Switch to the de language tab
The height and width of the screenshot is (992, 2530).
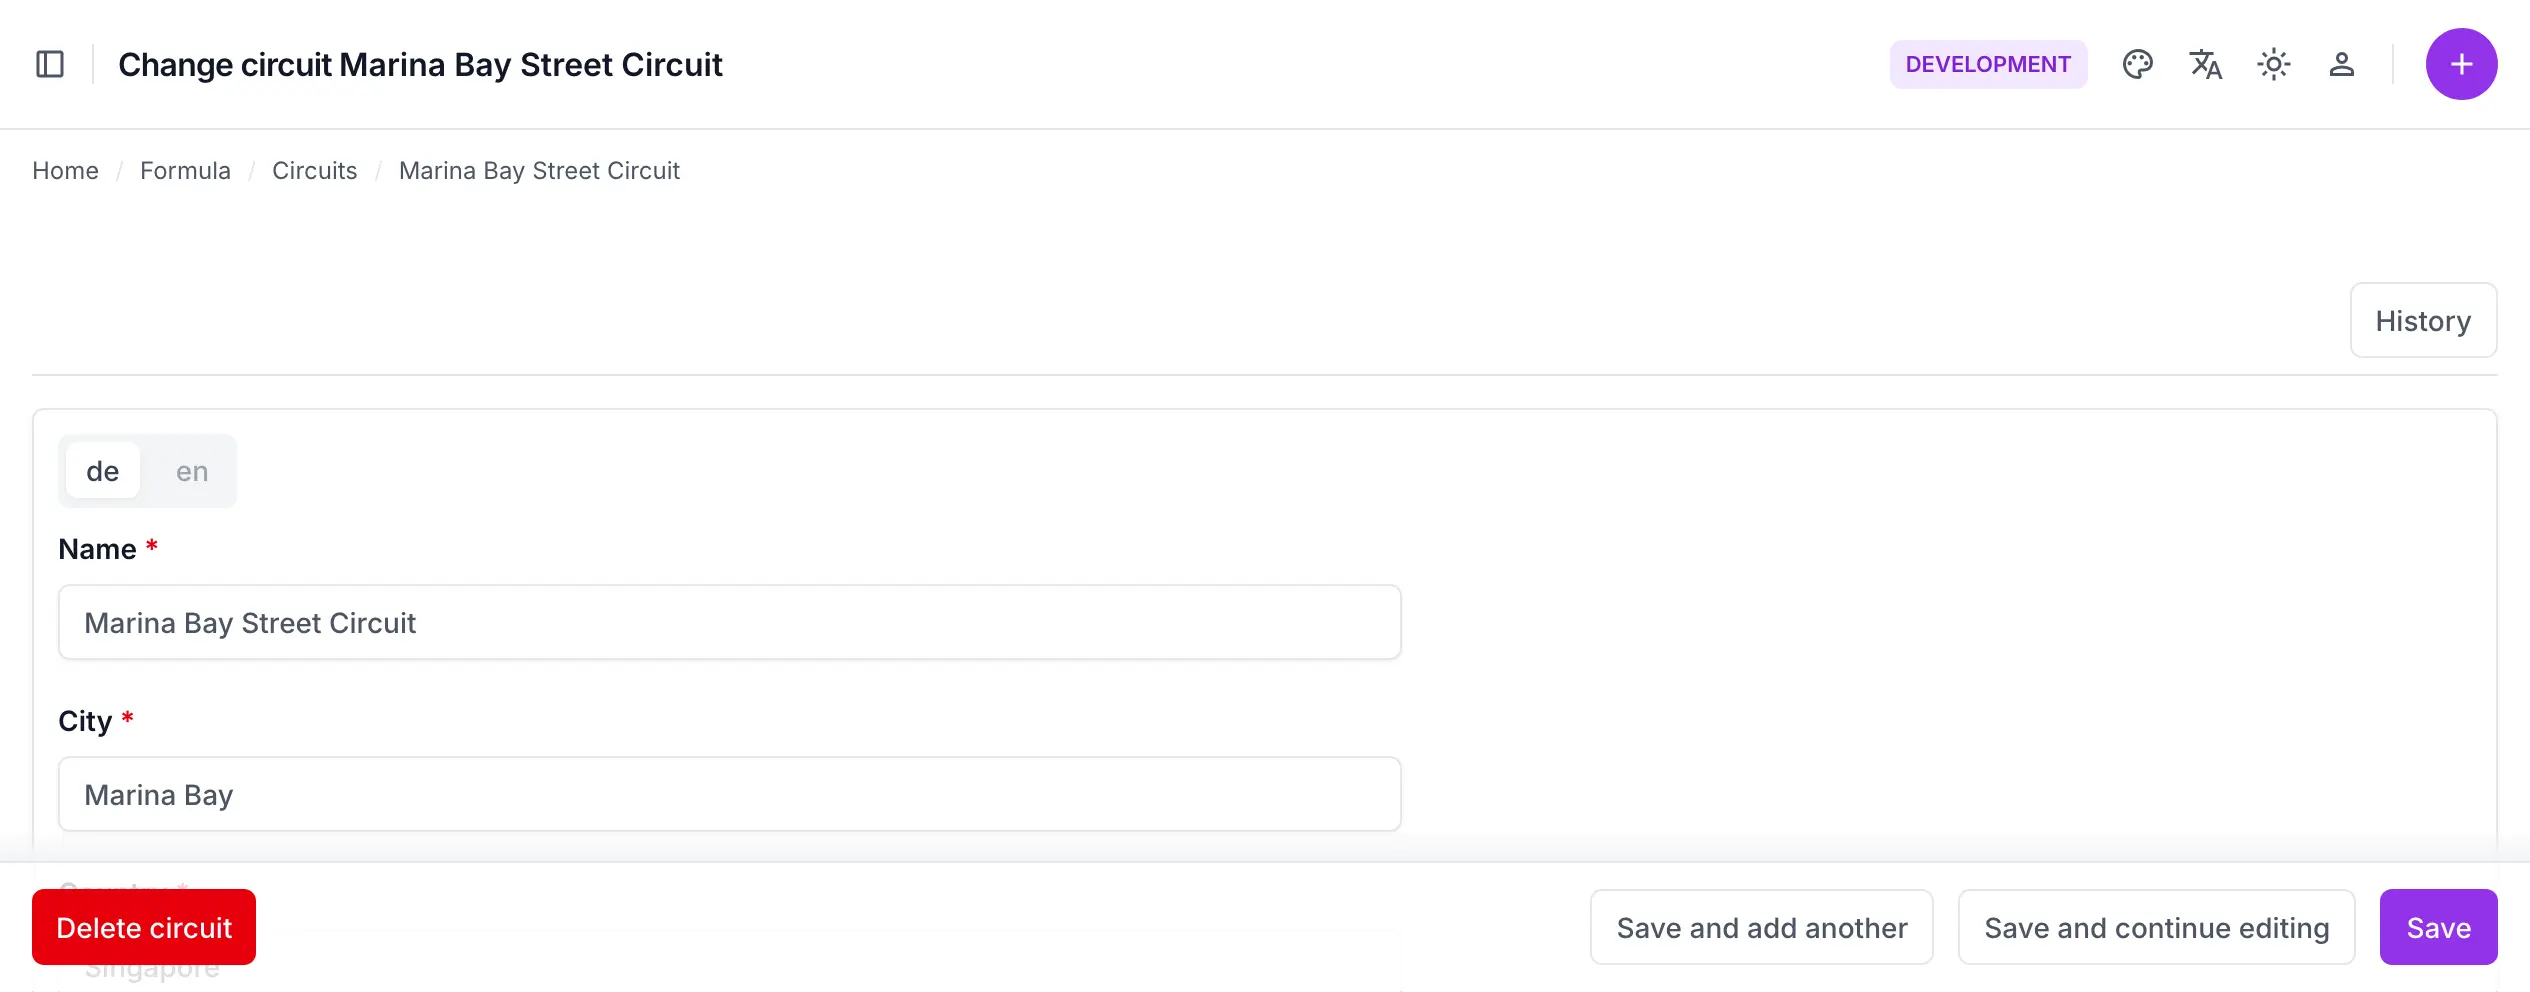pyautogui.click(x=103, y=471)
